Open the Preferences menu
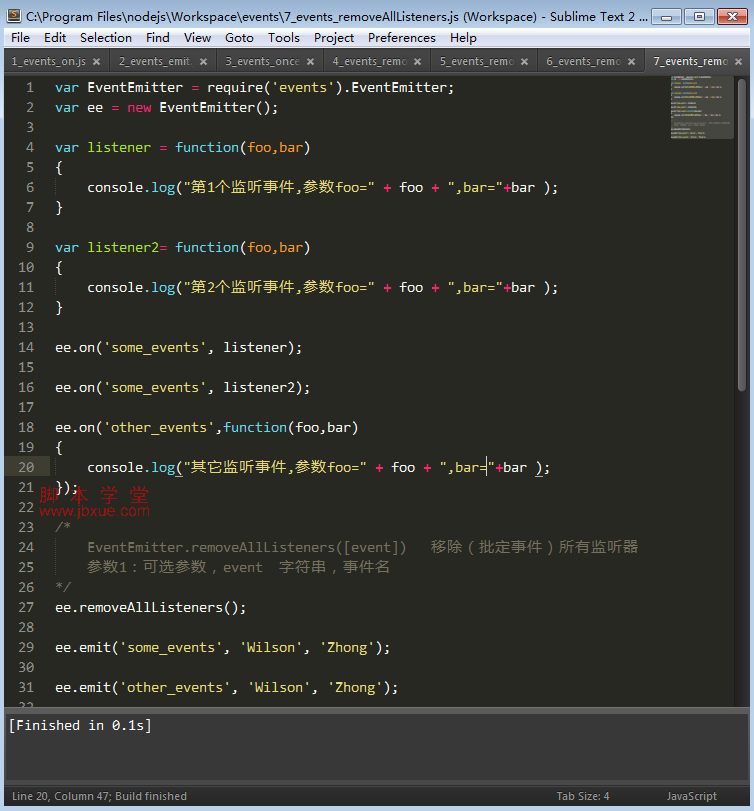Image resolution: width=754 pixels, height=811 pixels. coord(401,38)
